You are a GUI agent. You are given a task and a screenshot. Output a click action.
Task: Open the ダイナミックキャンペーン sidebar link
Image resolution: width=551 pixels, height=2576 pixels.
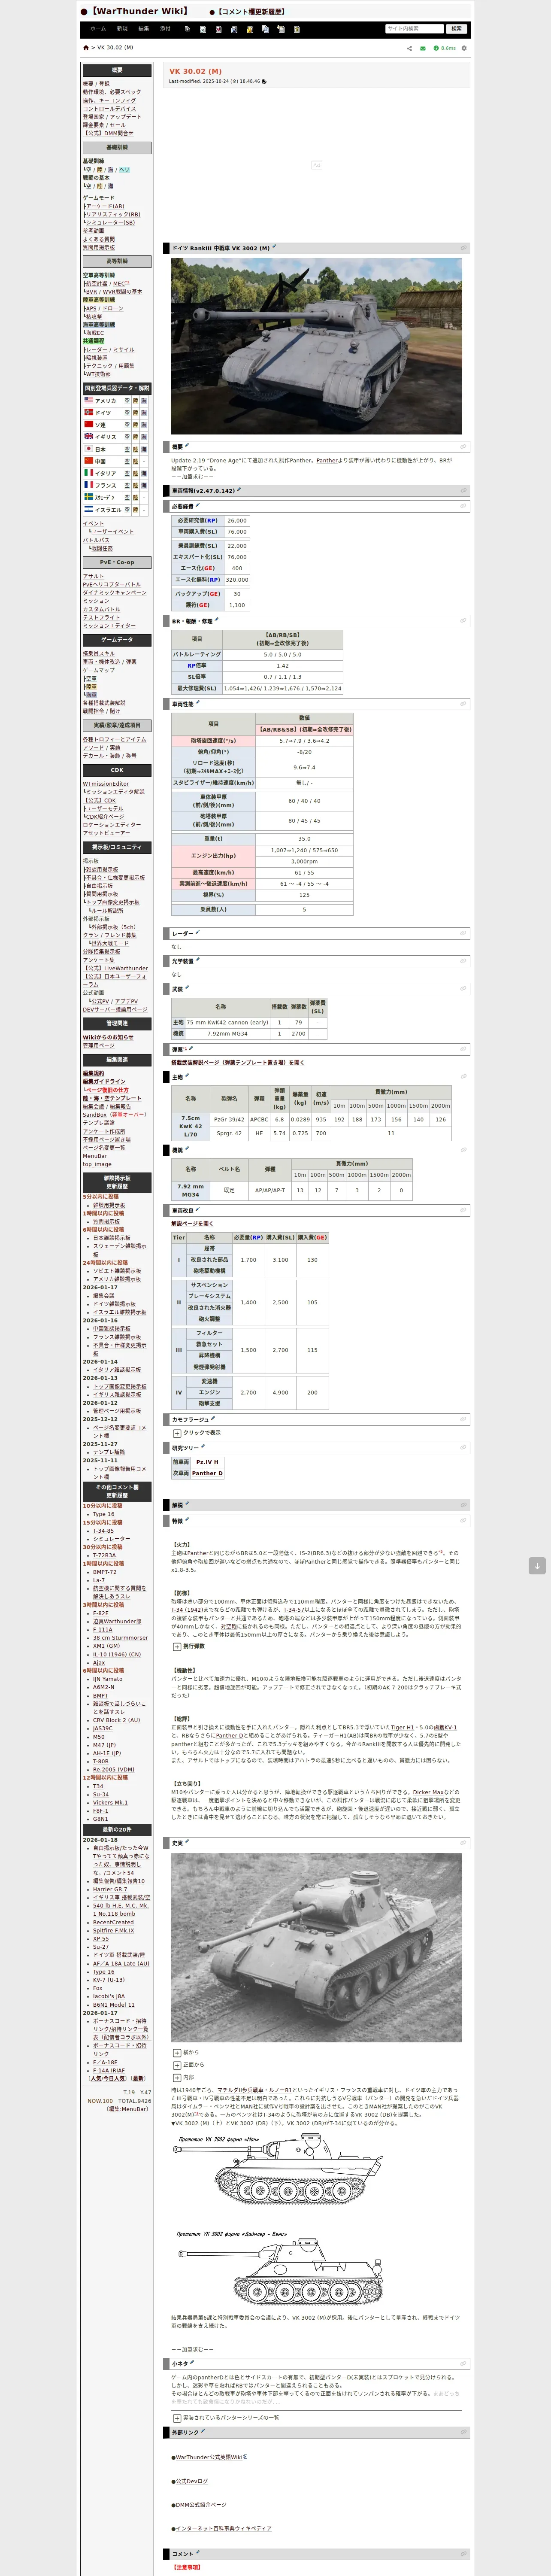[114, 593]
